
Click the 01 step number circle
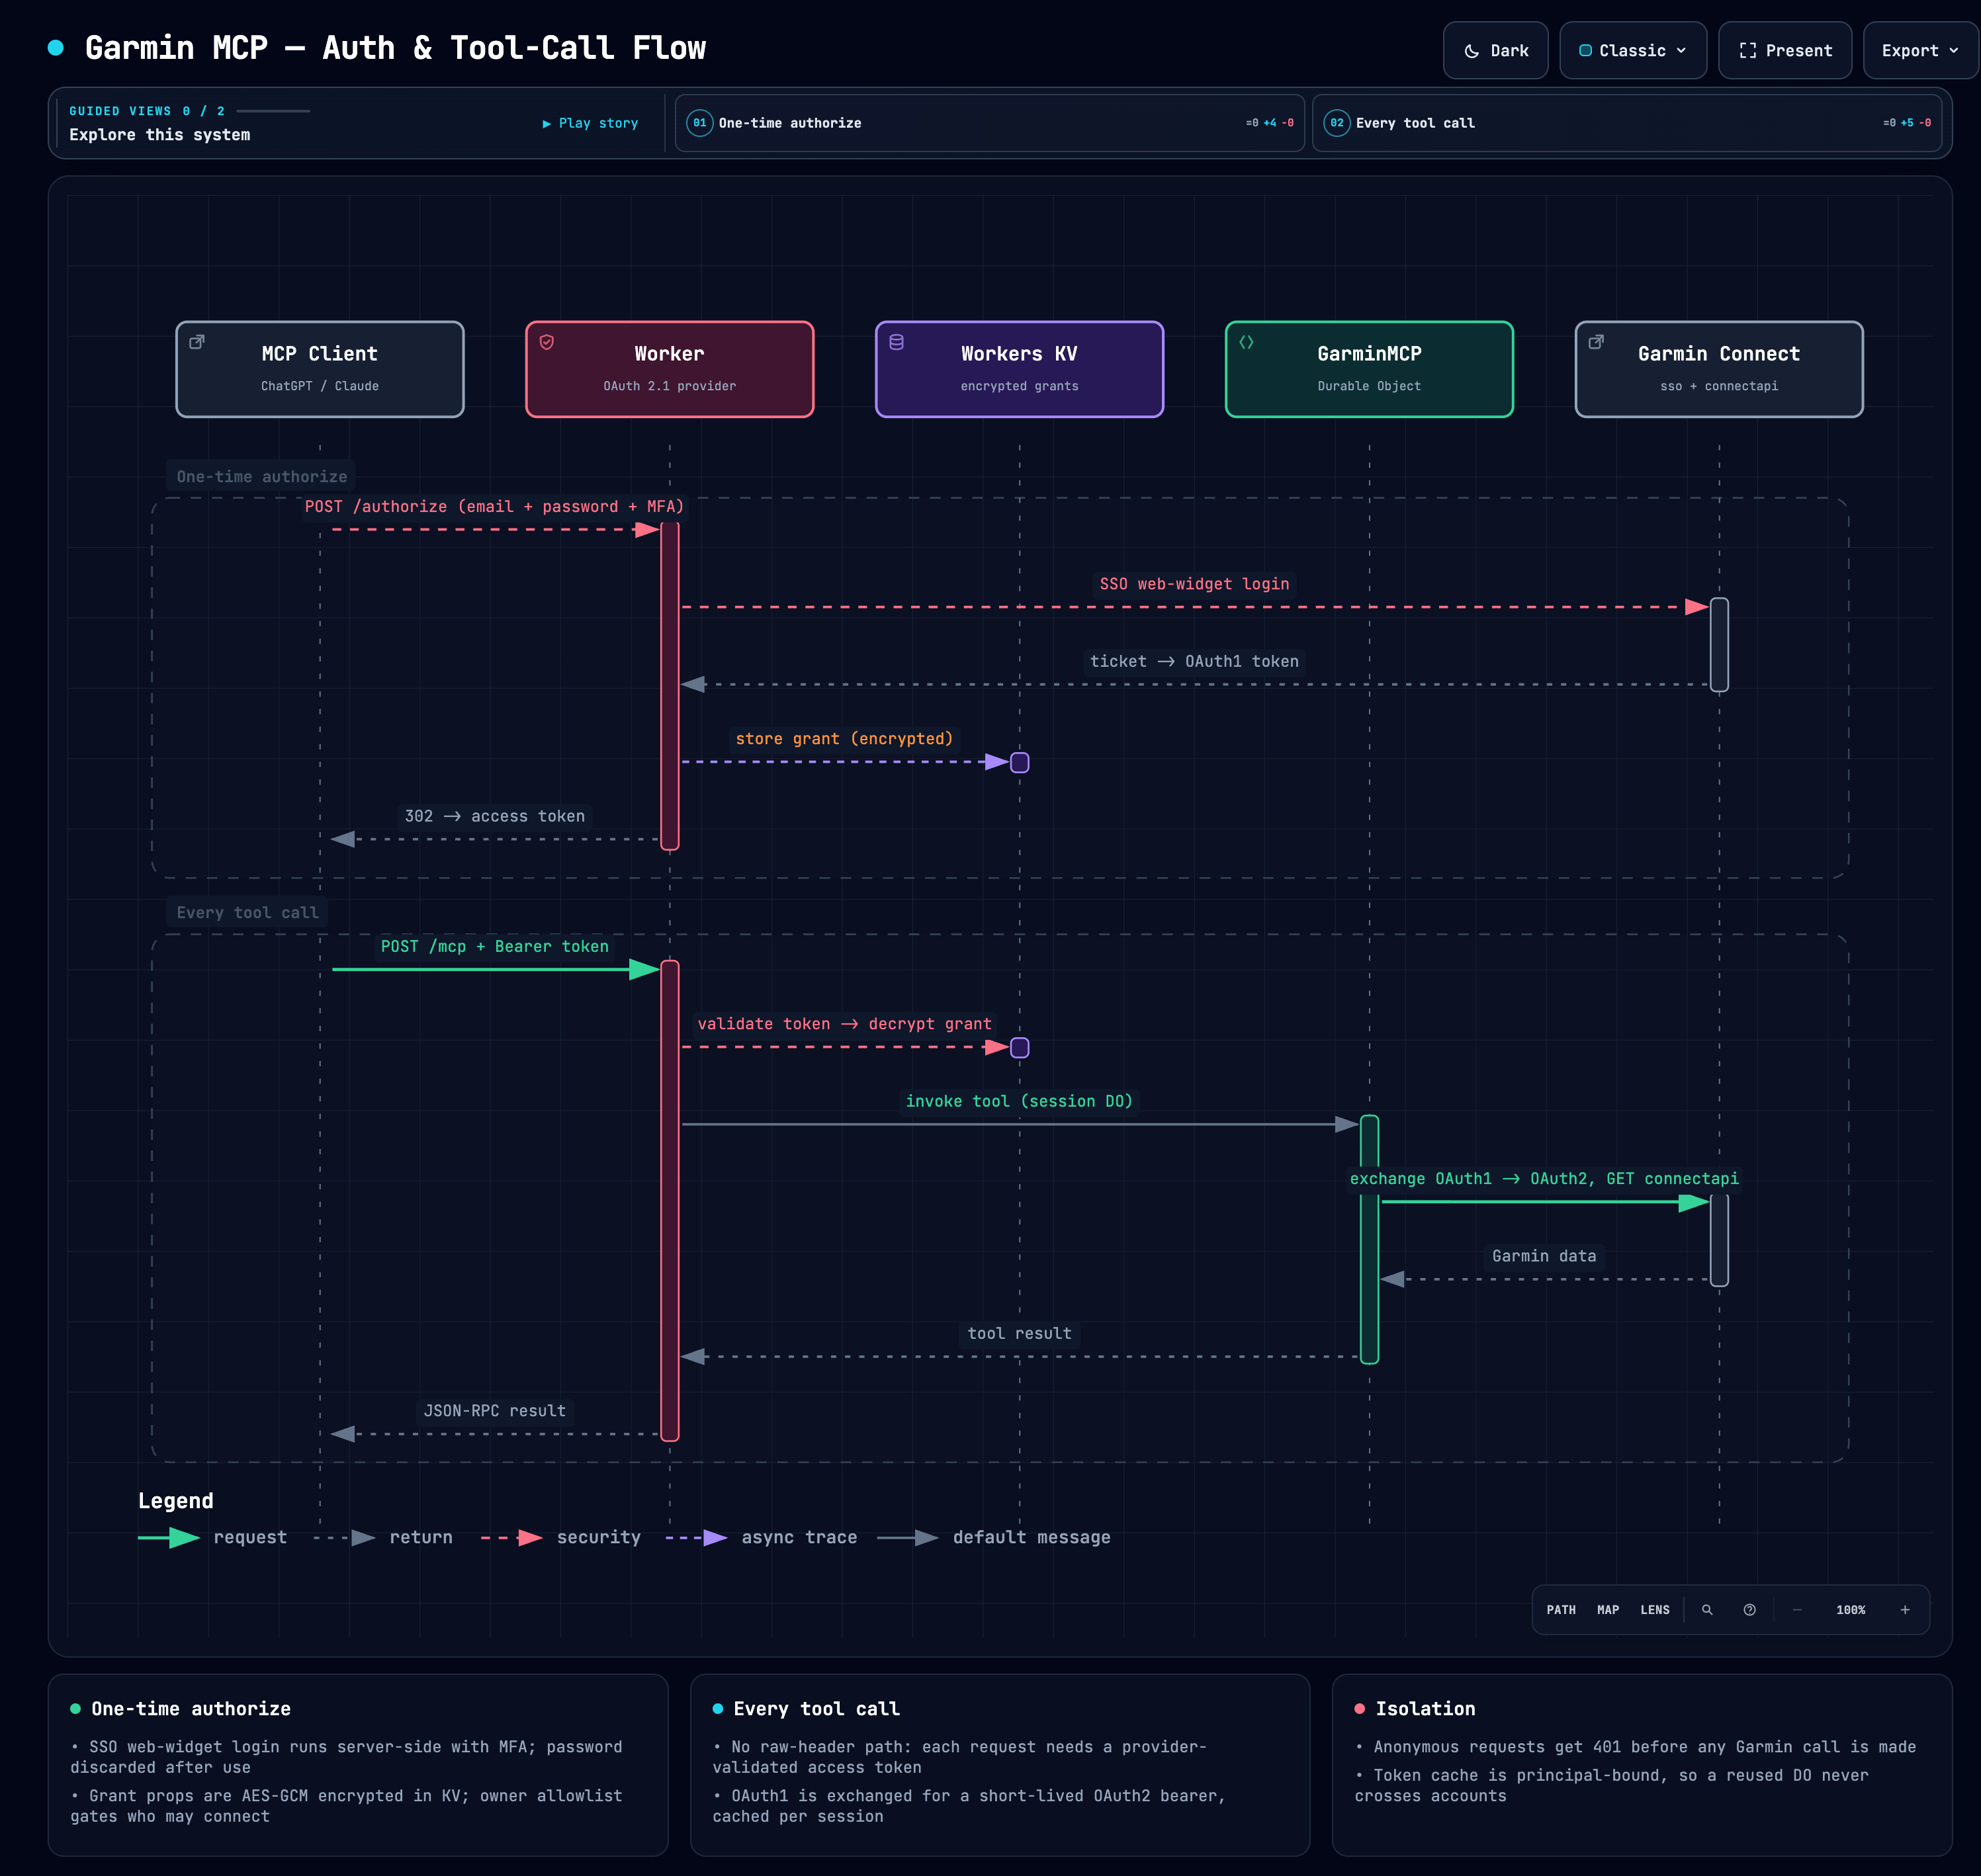pyautogui.click(x=700, y=123)
